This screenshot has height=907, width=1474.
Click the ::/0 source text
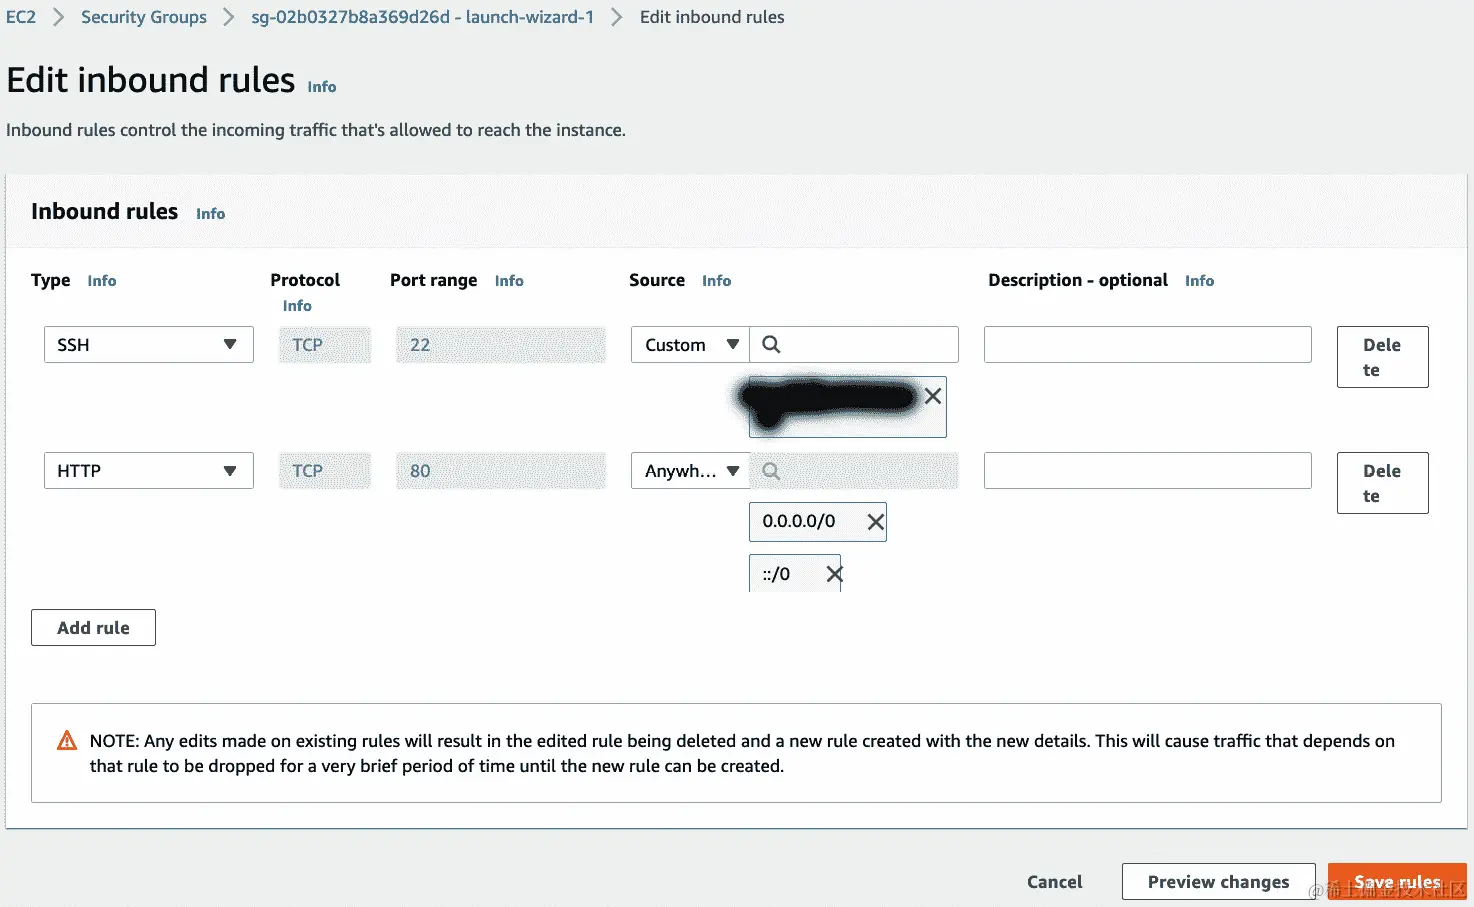pyautogui.click(x=776, y=574)
